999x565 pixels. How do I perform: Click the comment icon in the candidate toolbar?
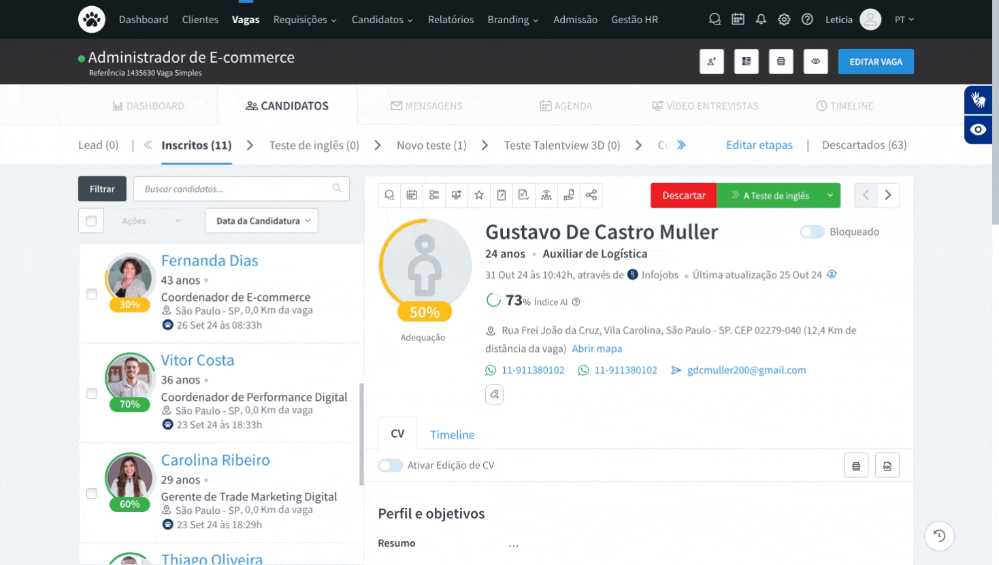(389, 195)
